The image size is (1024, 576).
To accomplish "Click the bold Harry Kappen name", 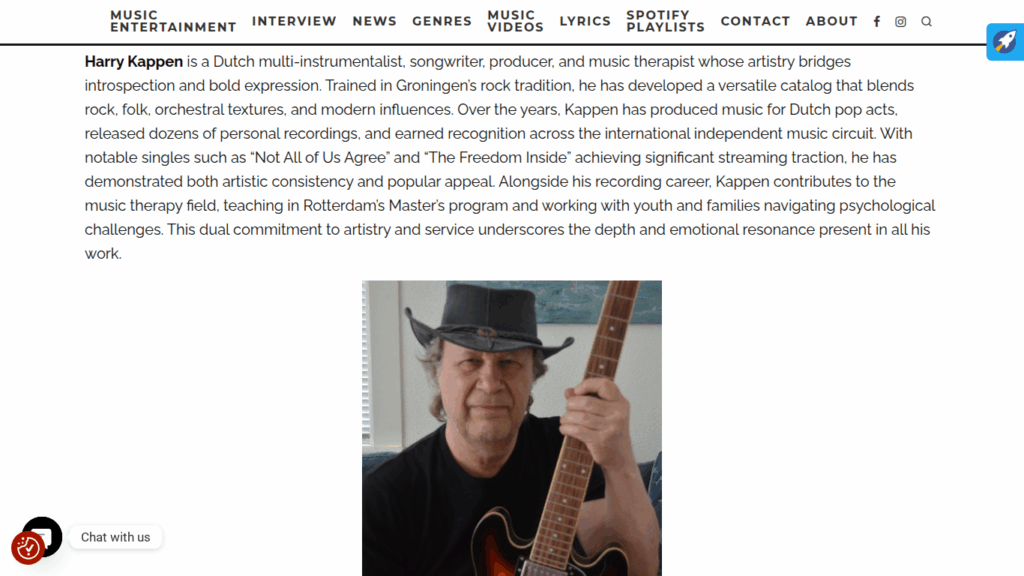I will coord(134,61).
